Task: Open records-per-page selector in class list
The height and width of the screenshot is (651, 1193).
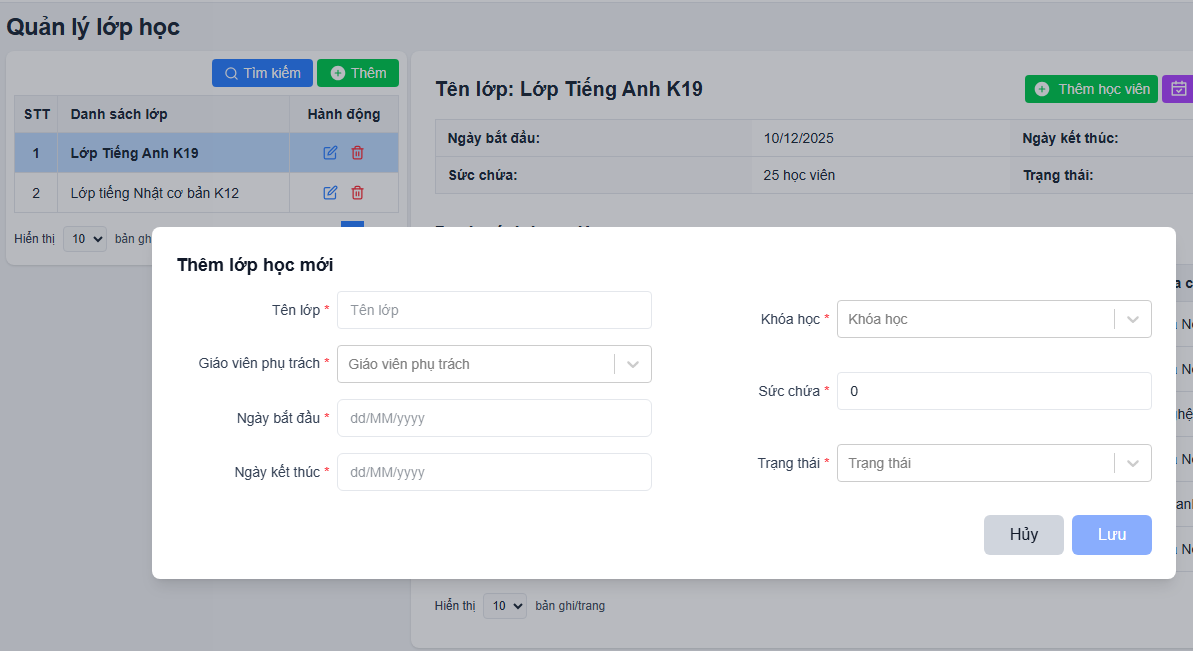Action: 84,239
